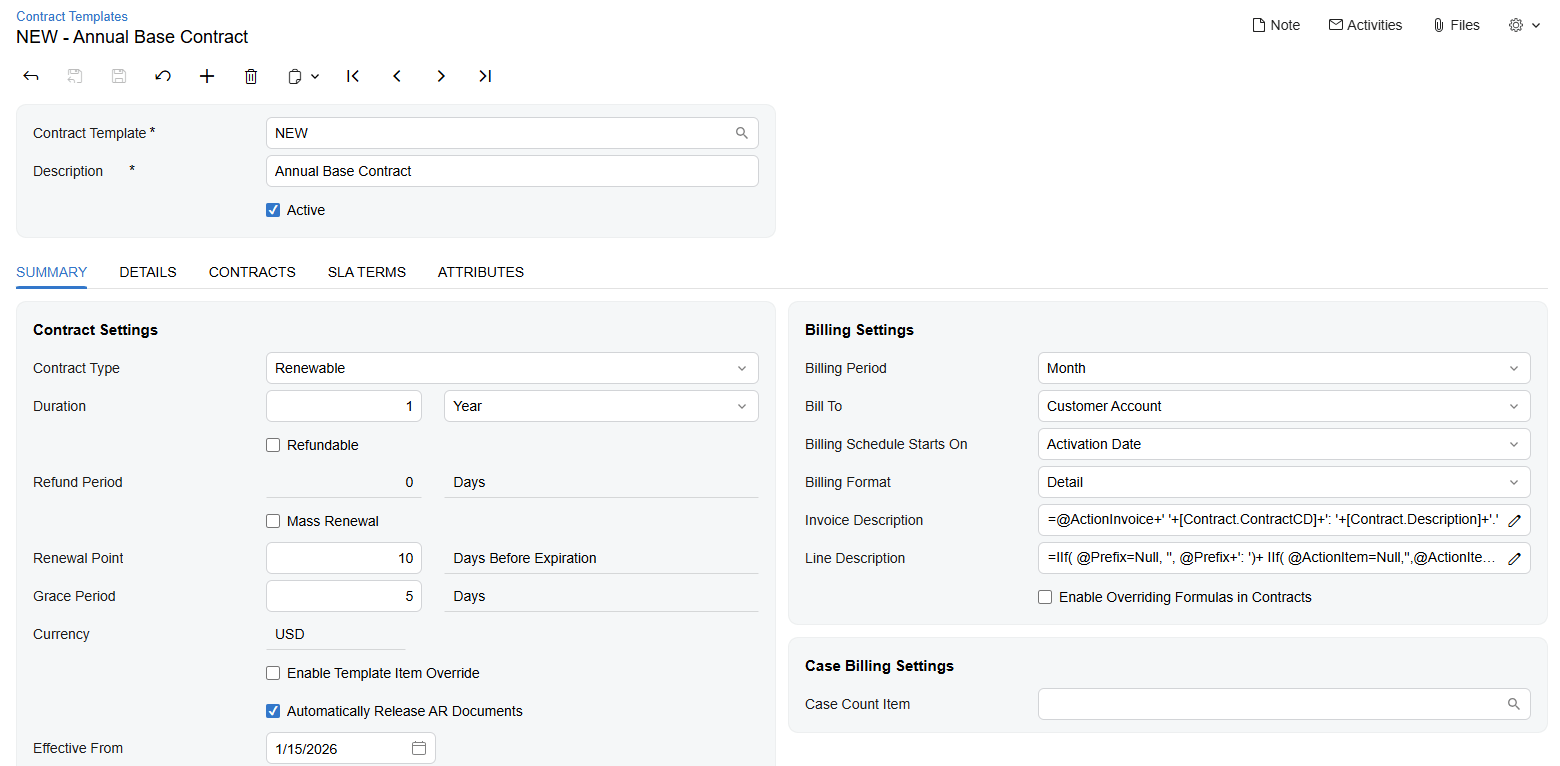Edit the Invoice Description formula with pencil icon
This screenshot has height=766, width=1560.
click(x=1516, y=520)
